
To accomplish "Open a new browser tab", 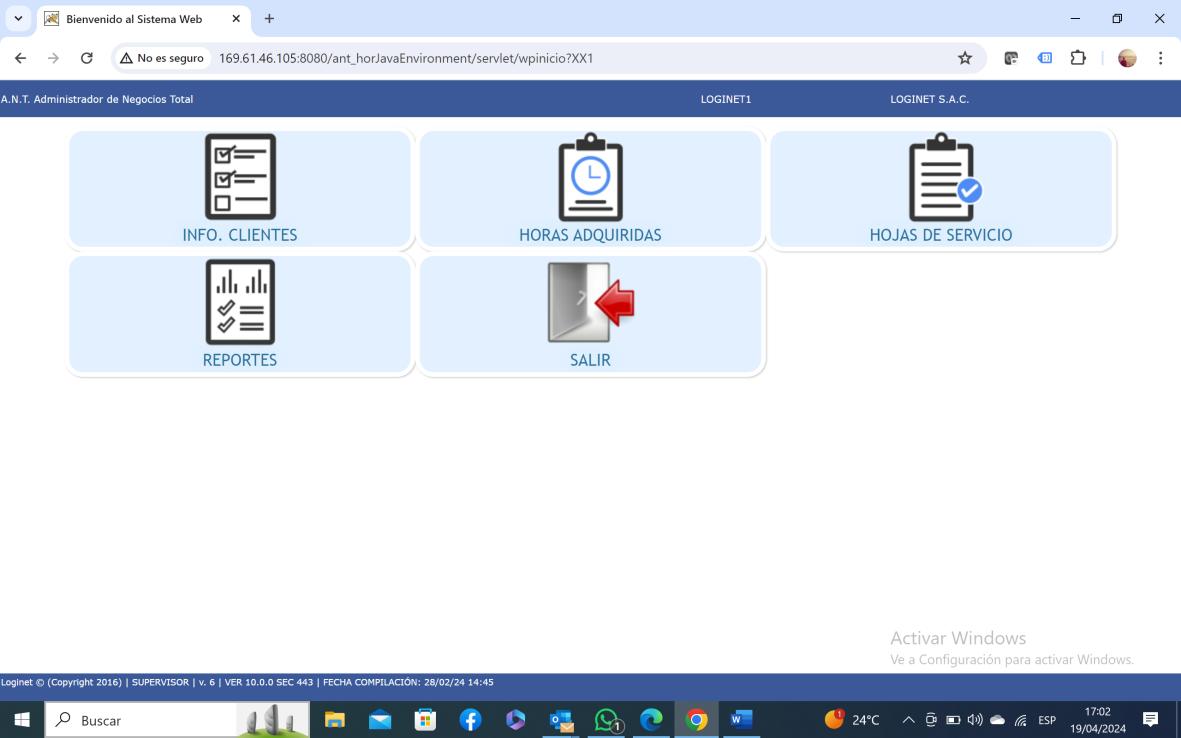I will pyautogui.click(x=269, y=19).
